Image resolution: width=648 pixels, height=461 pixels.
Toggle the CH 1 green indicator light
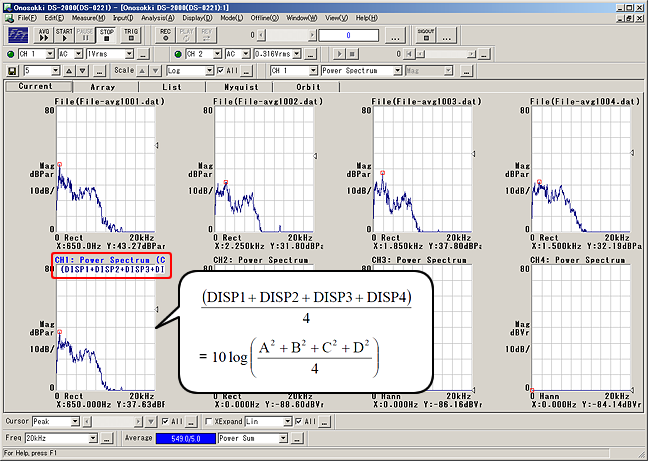click(x=11, y=54)
